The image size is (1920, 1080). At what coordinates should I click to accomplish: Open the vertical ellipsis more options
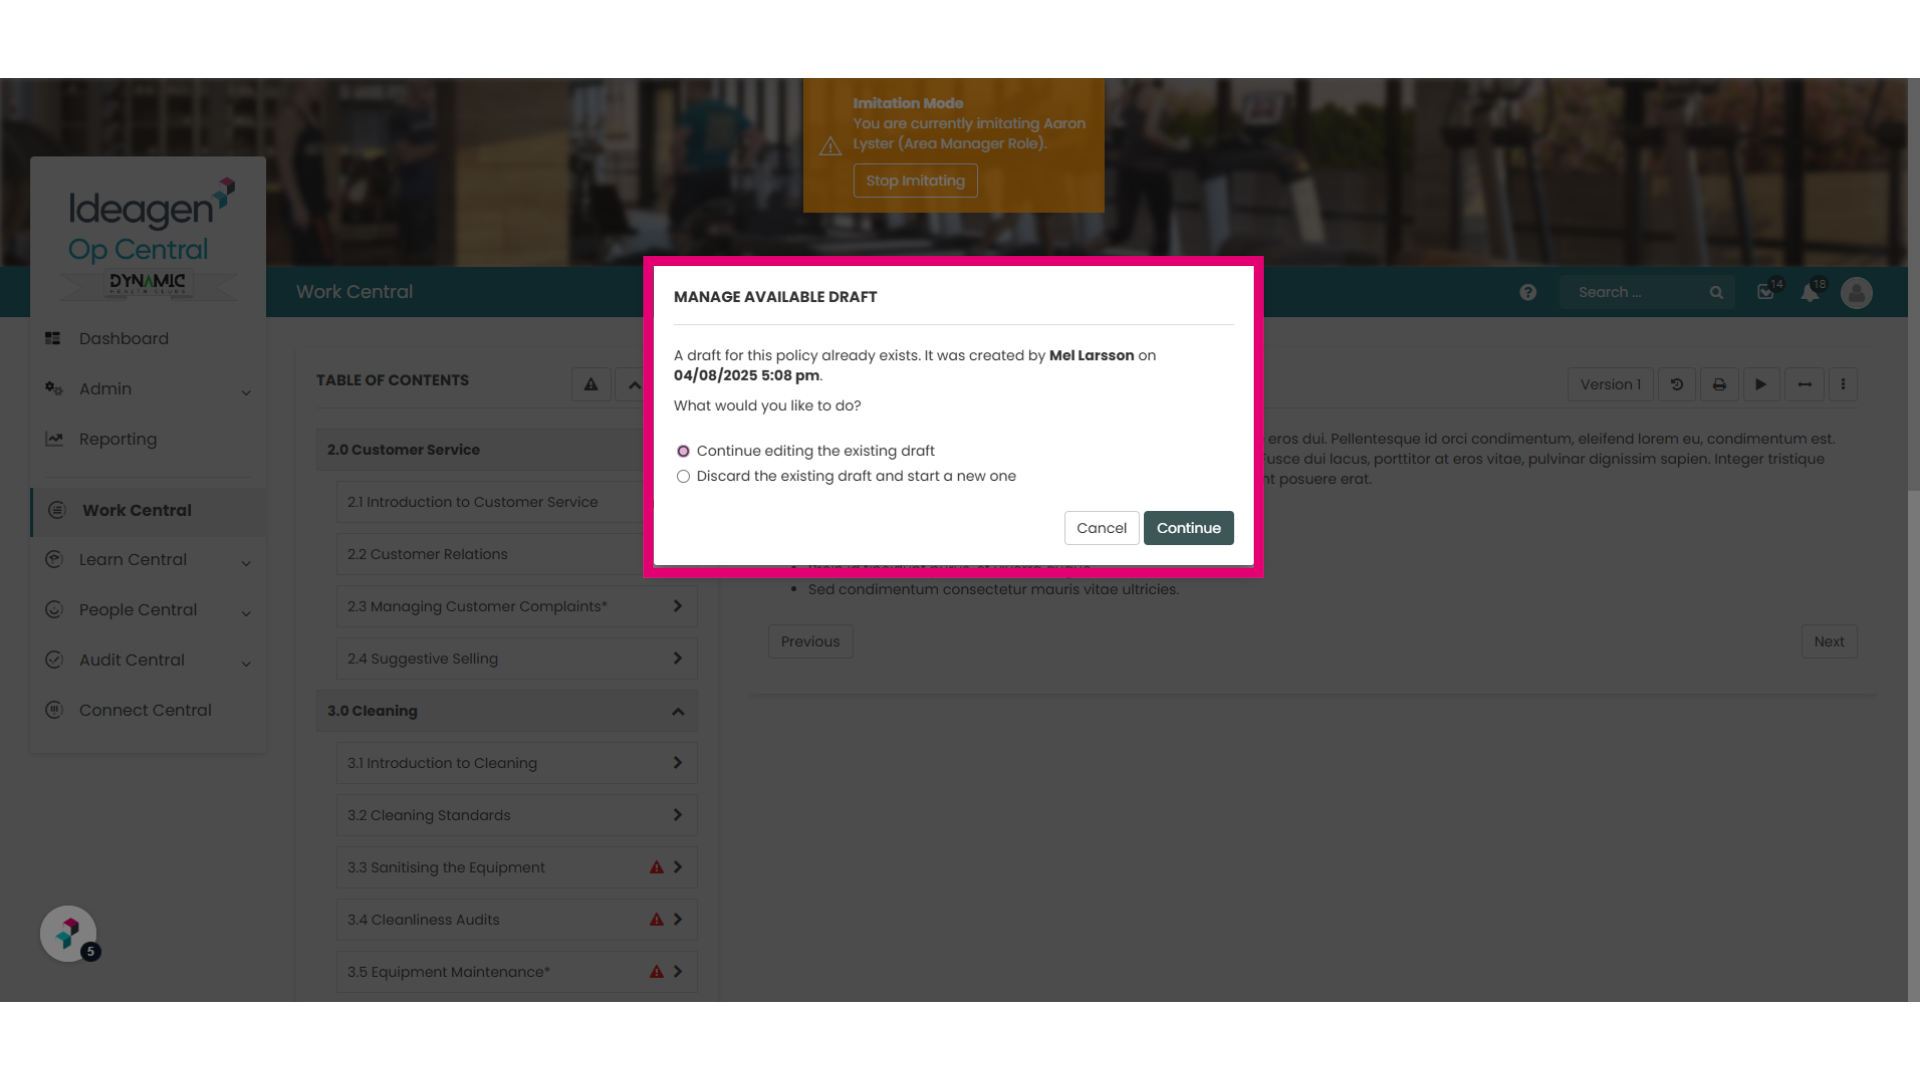tap(1843, 385)
